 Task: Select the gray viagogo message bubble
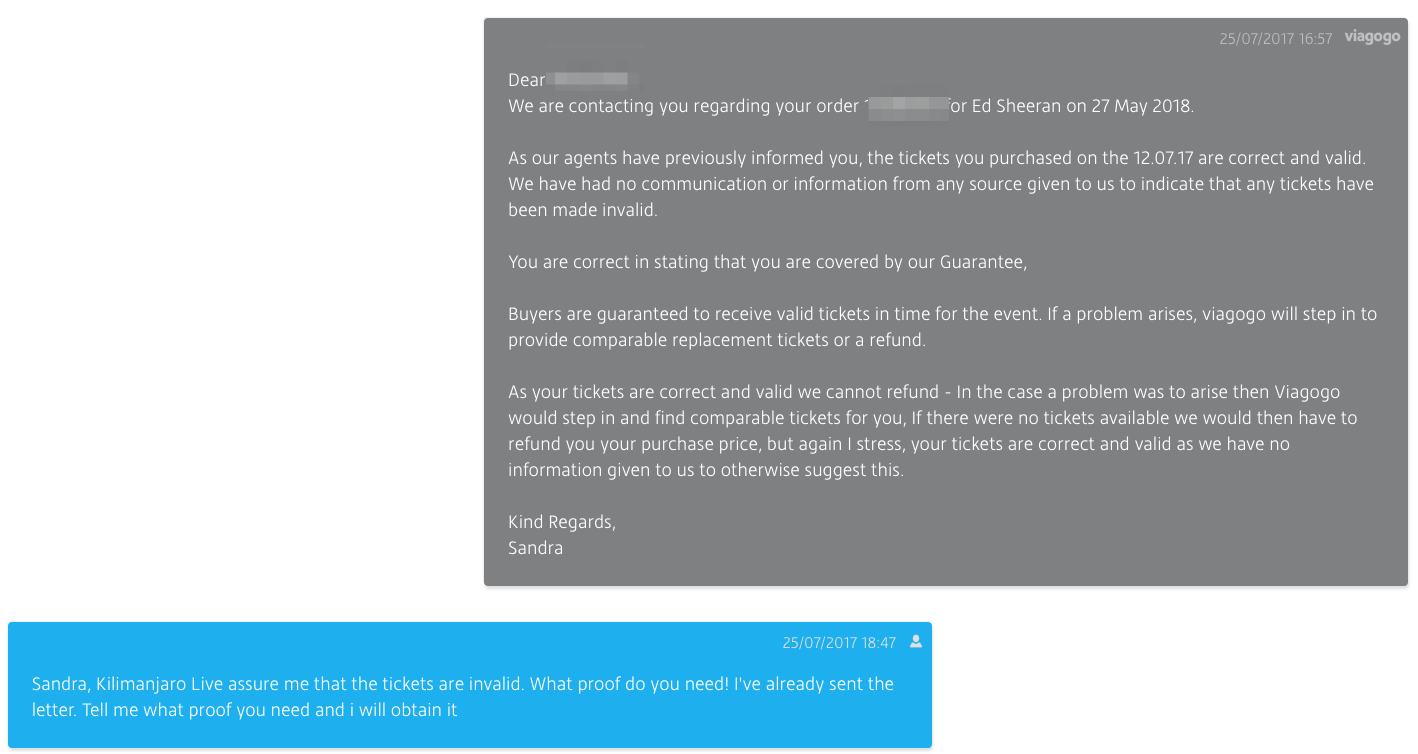pos(946,300)
